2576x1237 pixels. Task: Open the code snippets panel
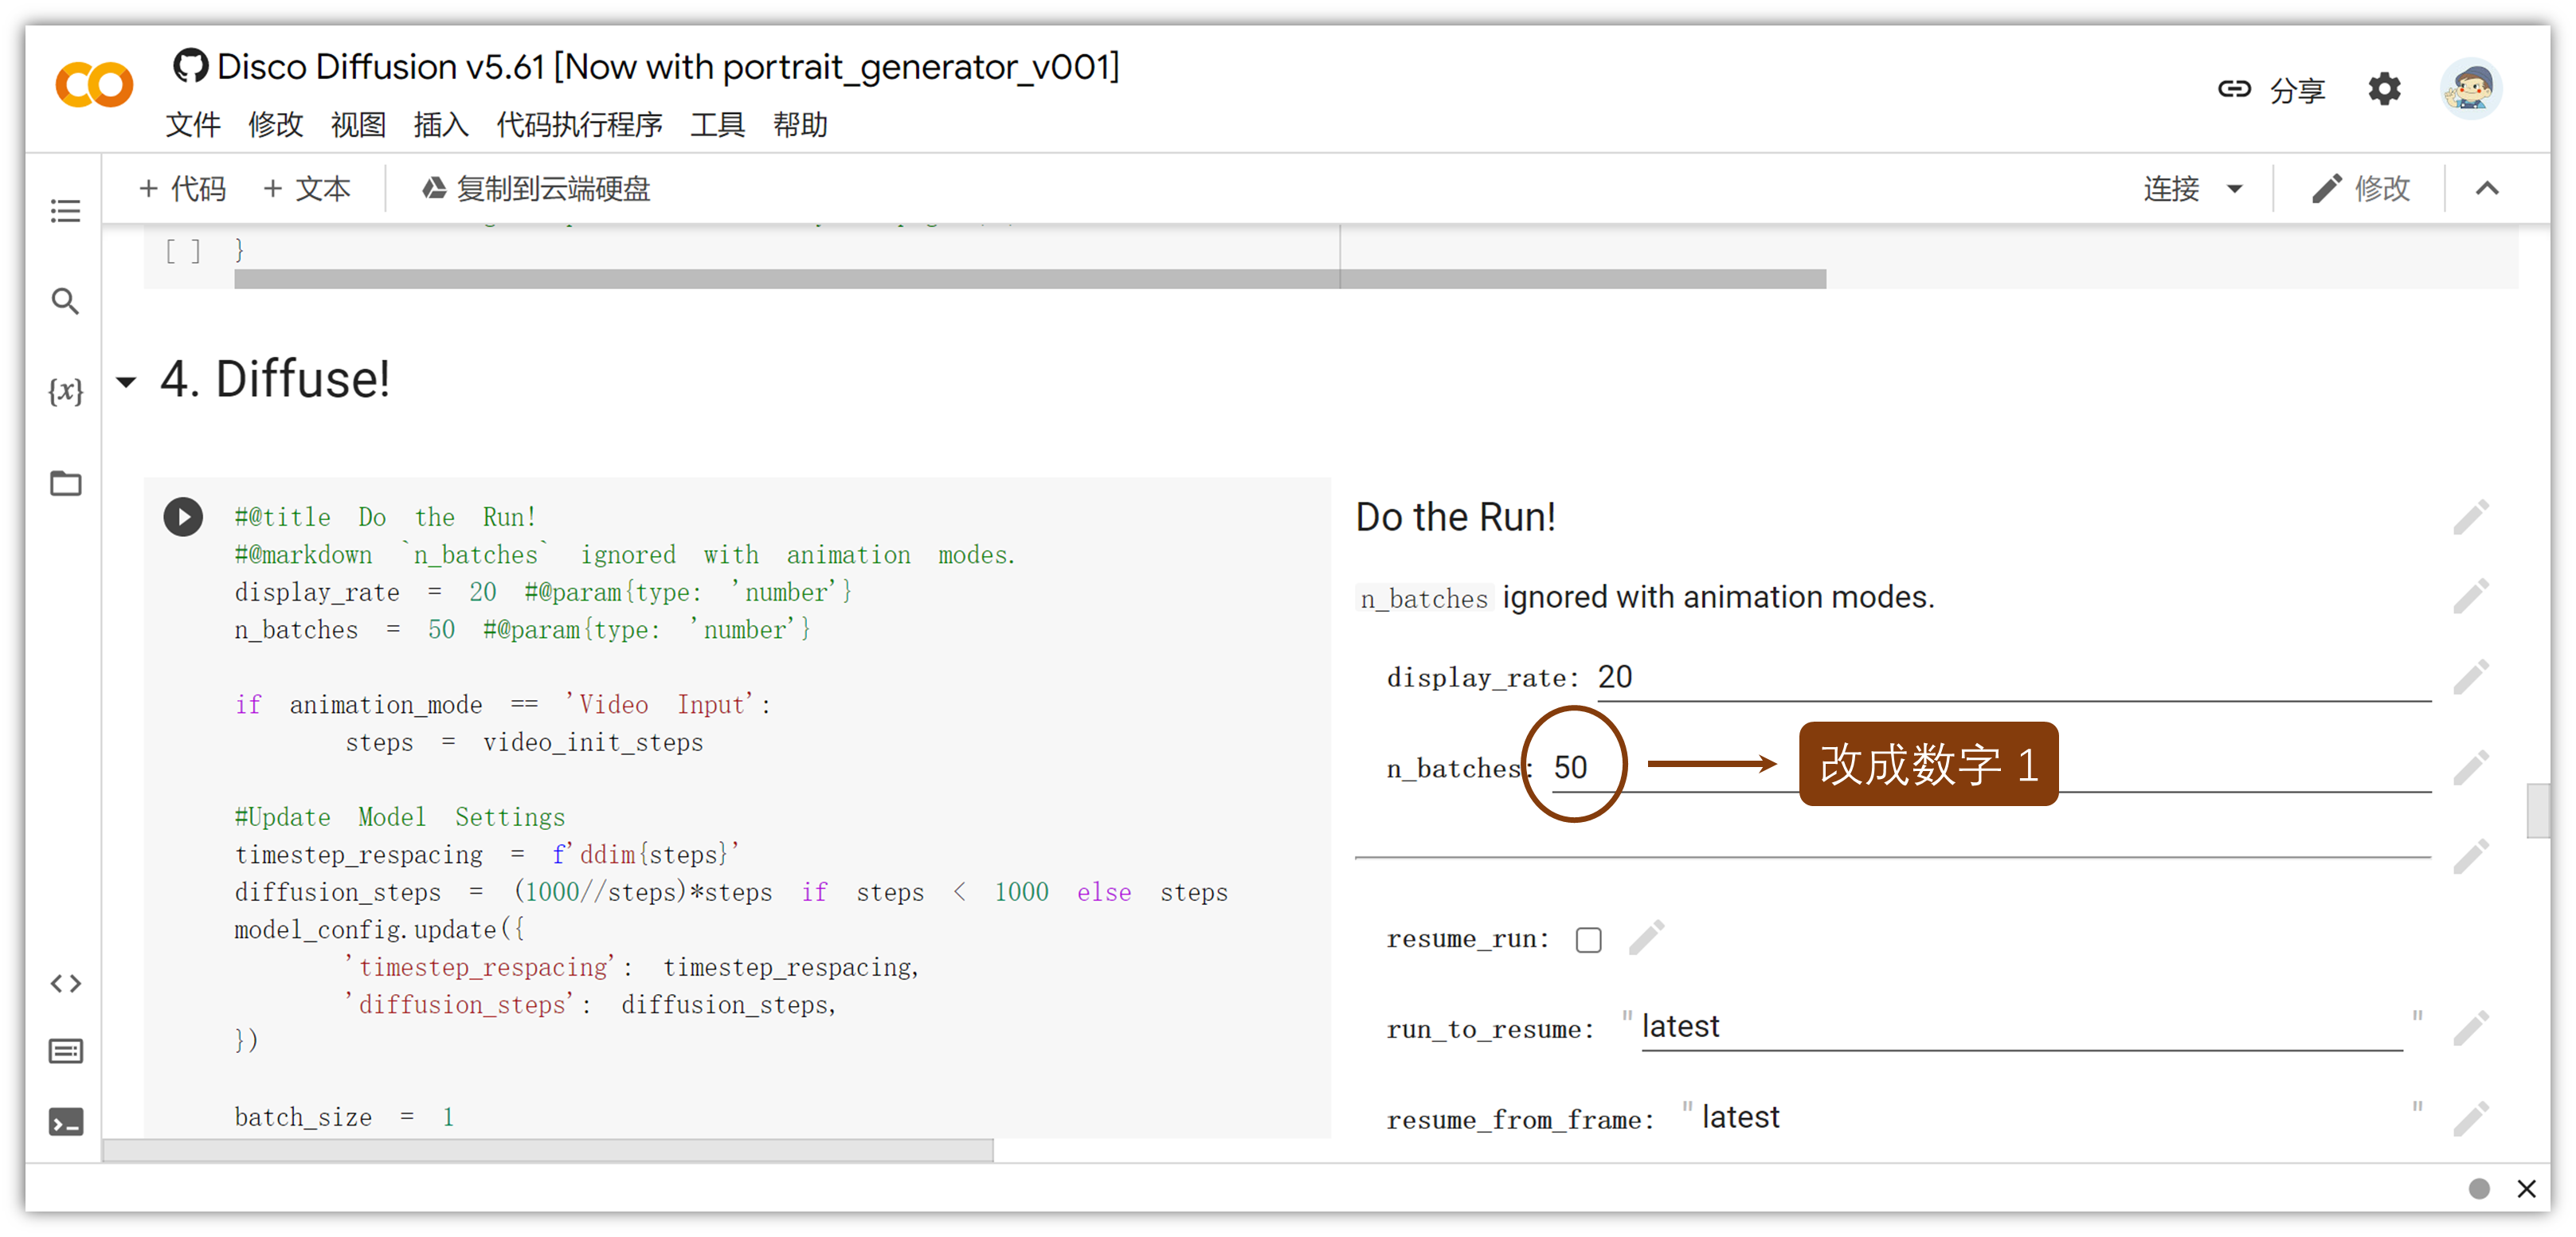[66, 984]
